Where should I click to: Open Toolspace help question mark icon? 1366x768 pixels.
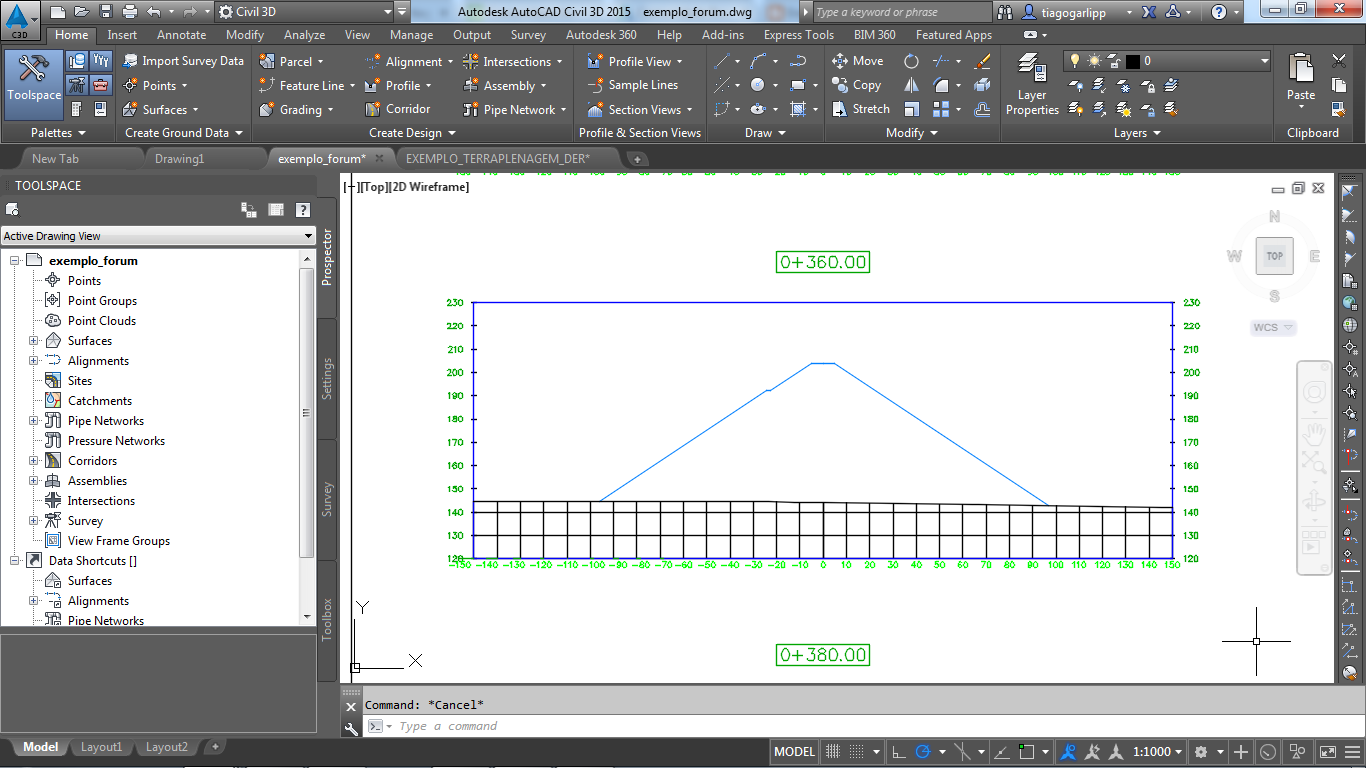coord(303,210)
